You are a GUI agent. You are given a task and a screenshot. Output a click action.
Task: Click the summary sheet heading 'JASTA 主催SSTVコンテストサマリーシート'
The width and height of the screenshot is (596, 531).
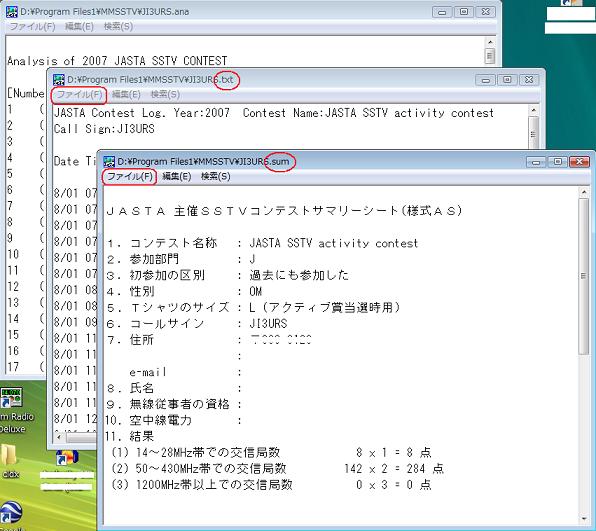pos(284,211)
